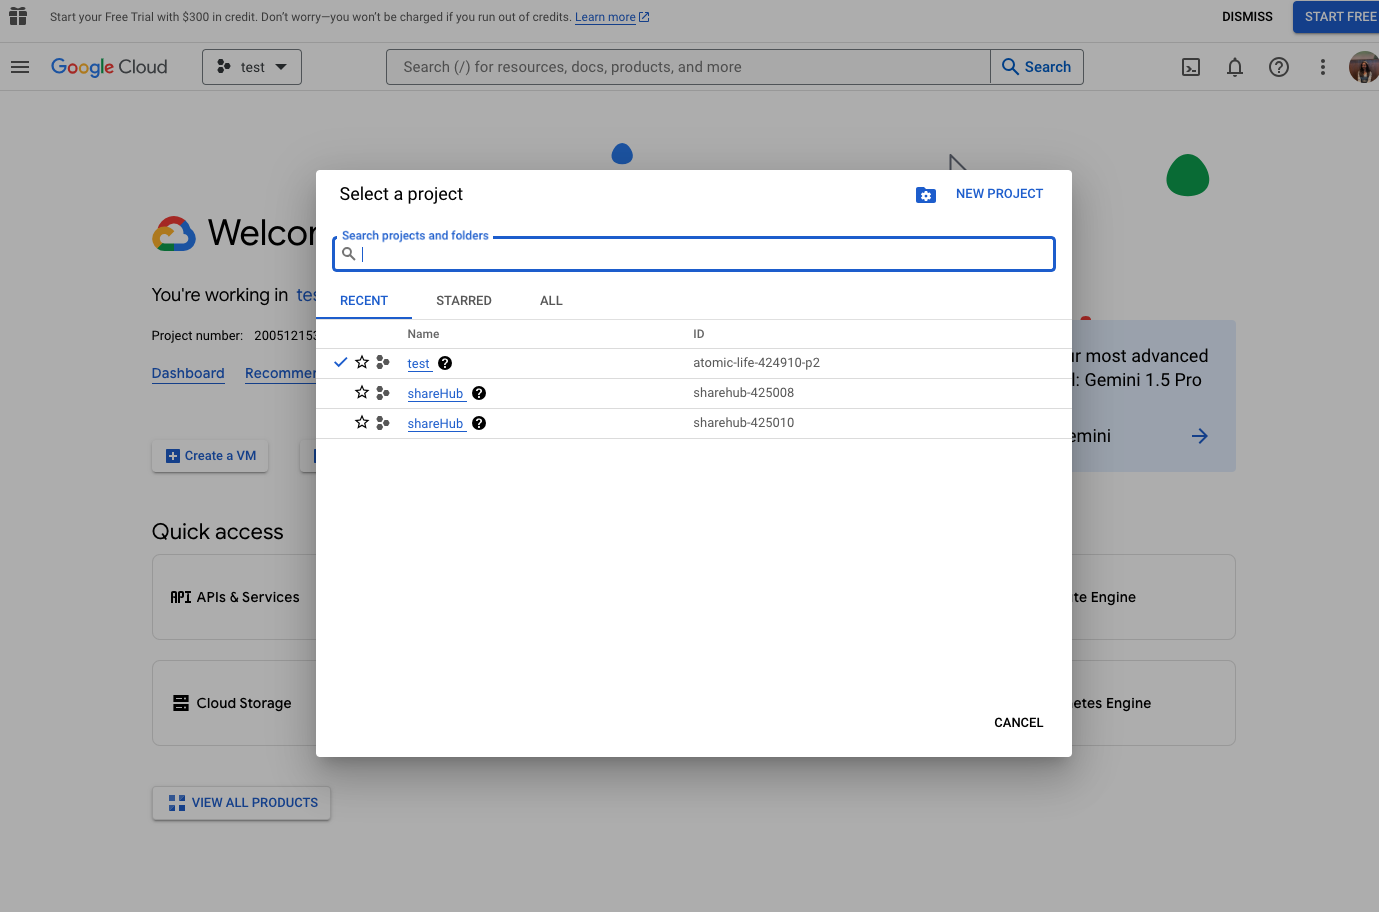Focus the Search projects and folders field
Image resolution: width=1379 pixels, height=912 pixels.
pos(694,254)
